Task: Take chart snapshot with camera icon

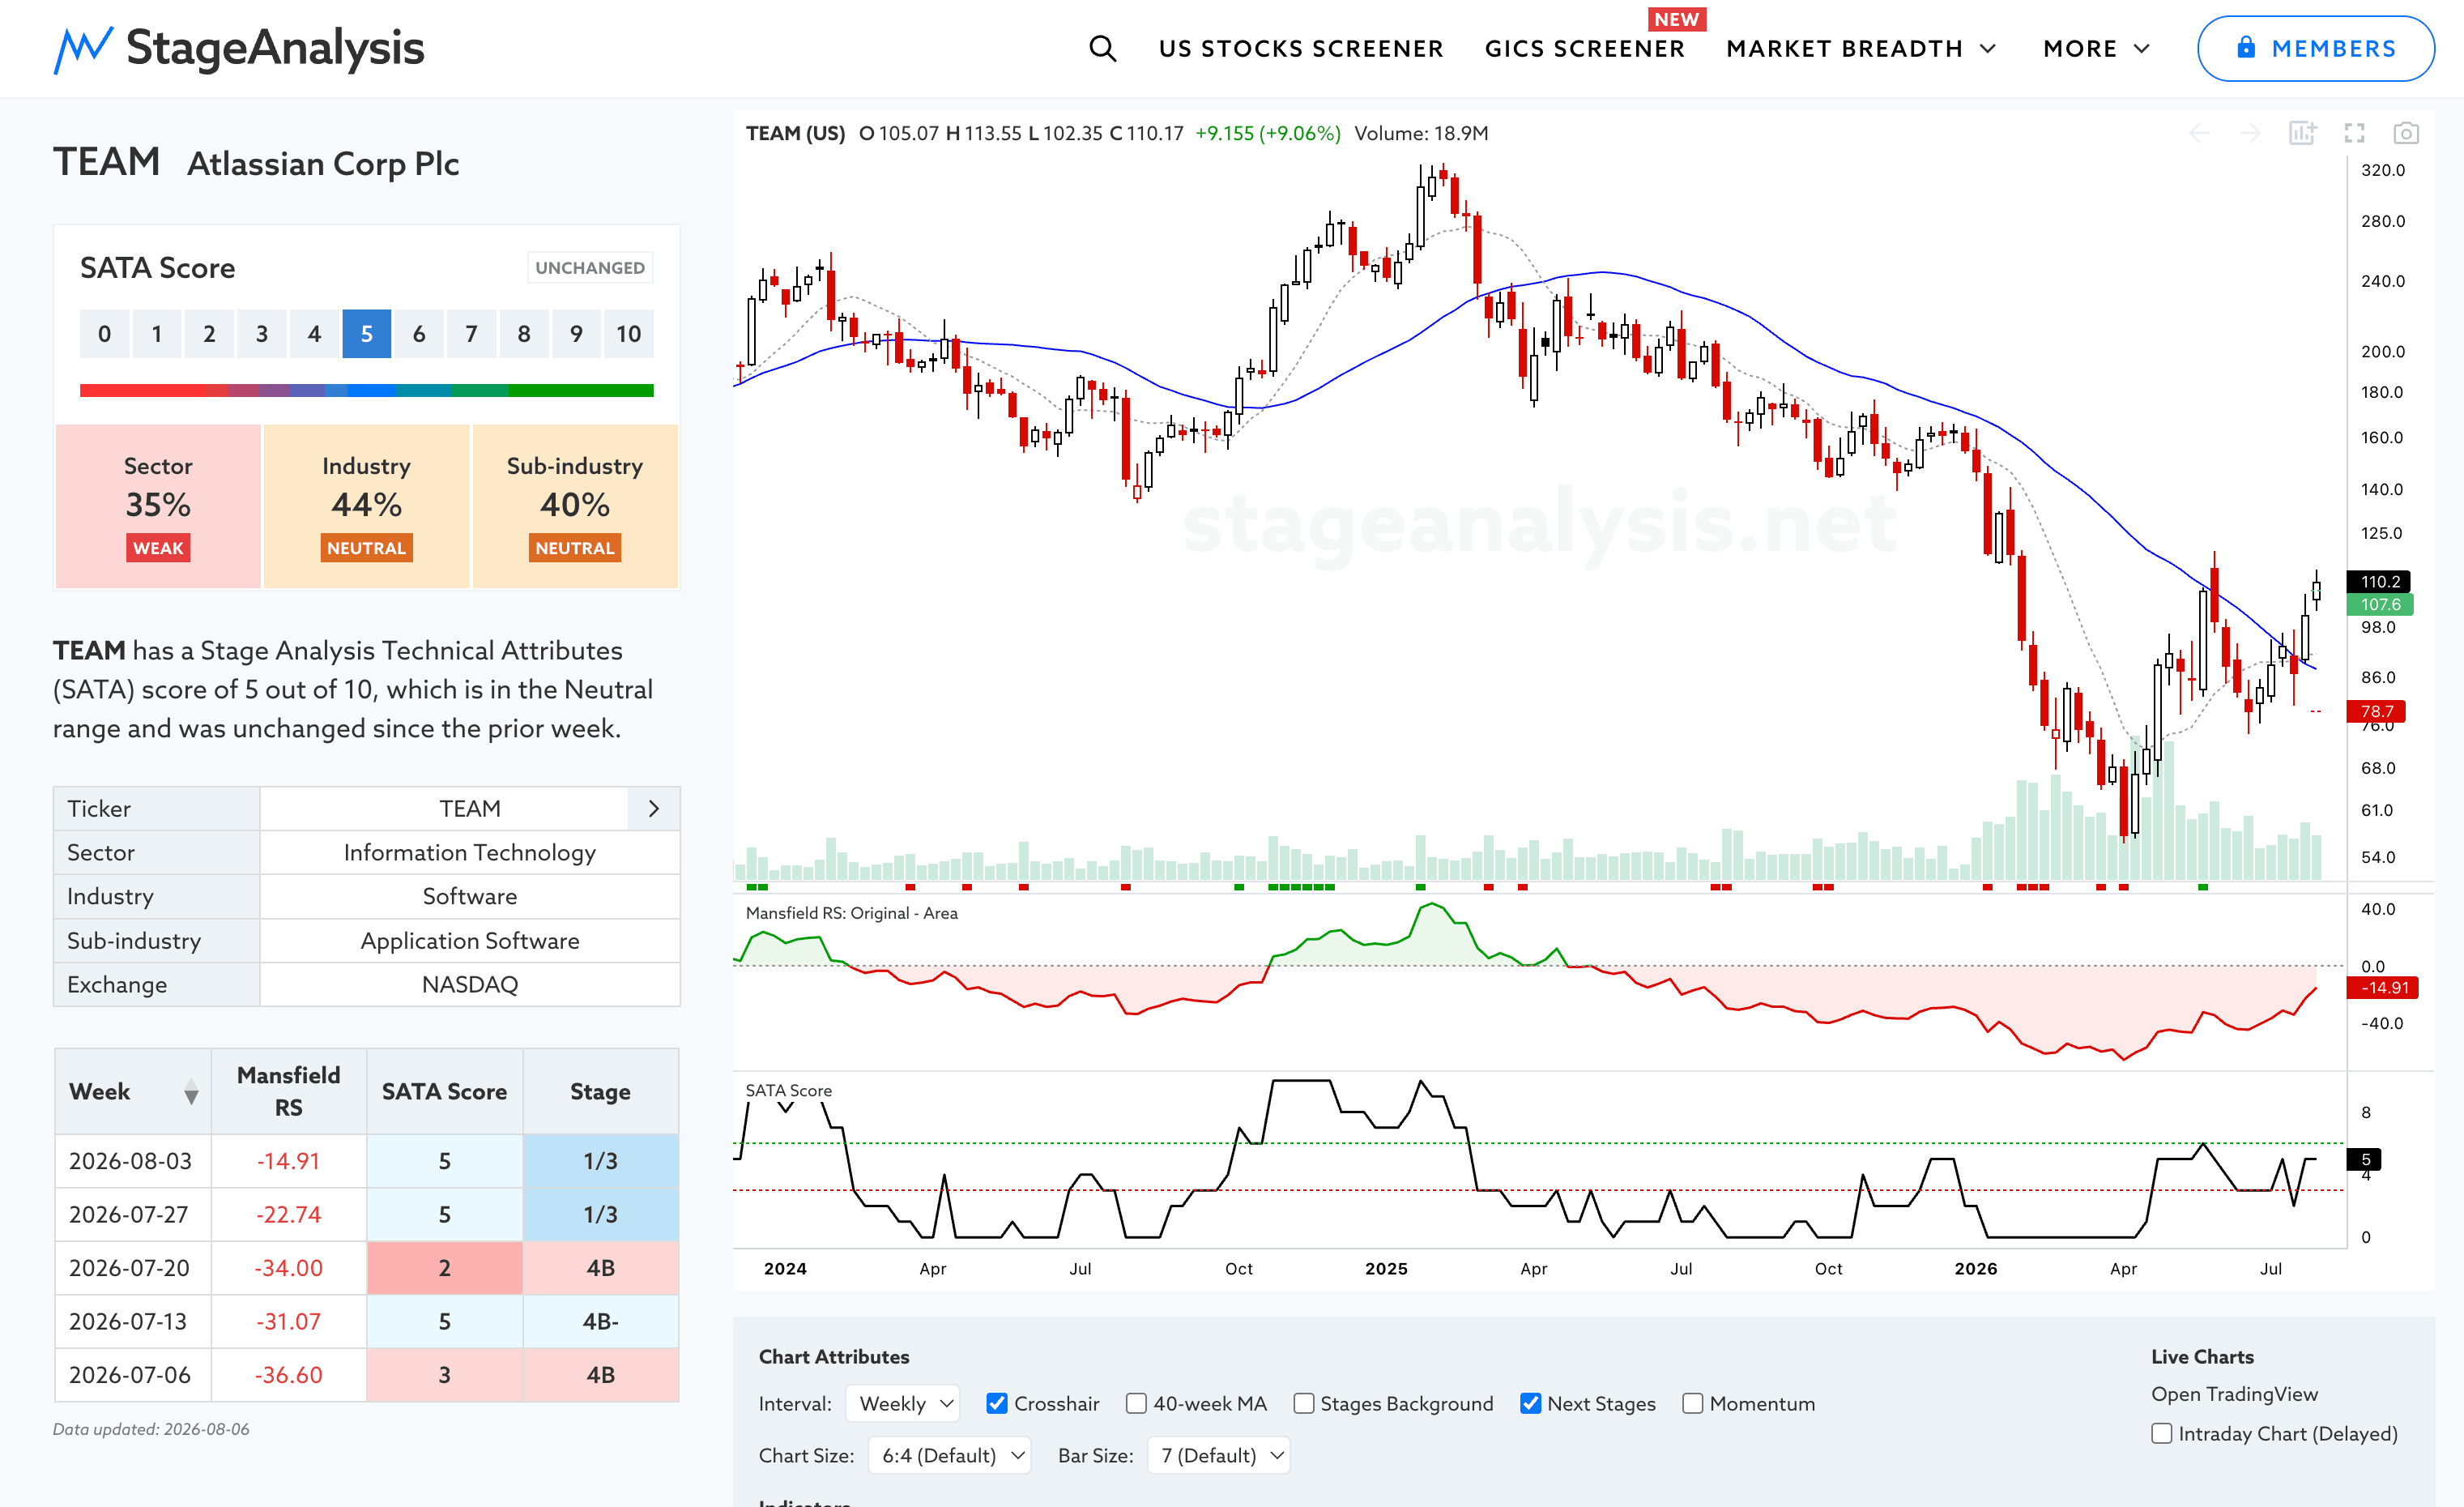Action: tap(2406, 133)
